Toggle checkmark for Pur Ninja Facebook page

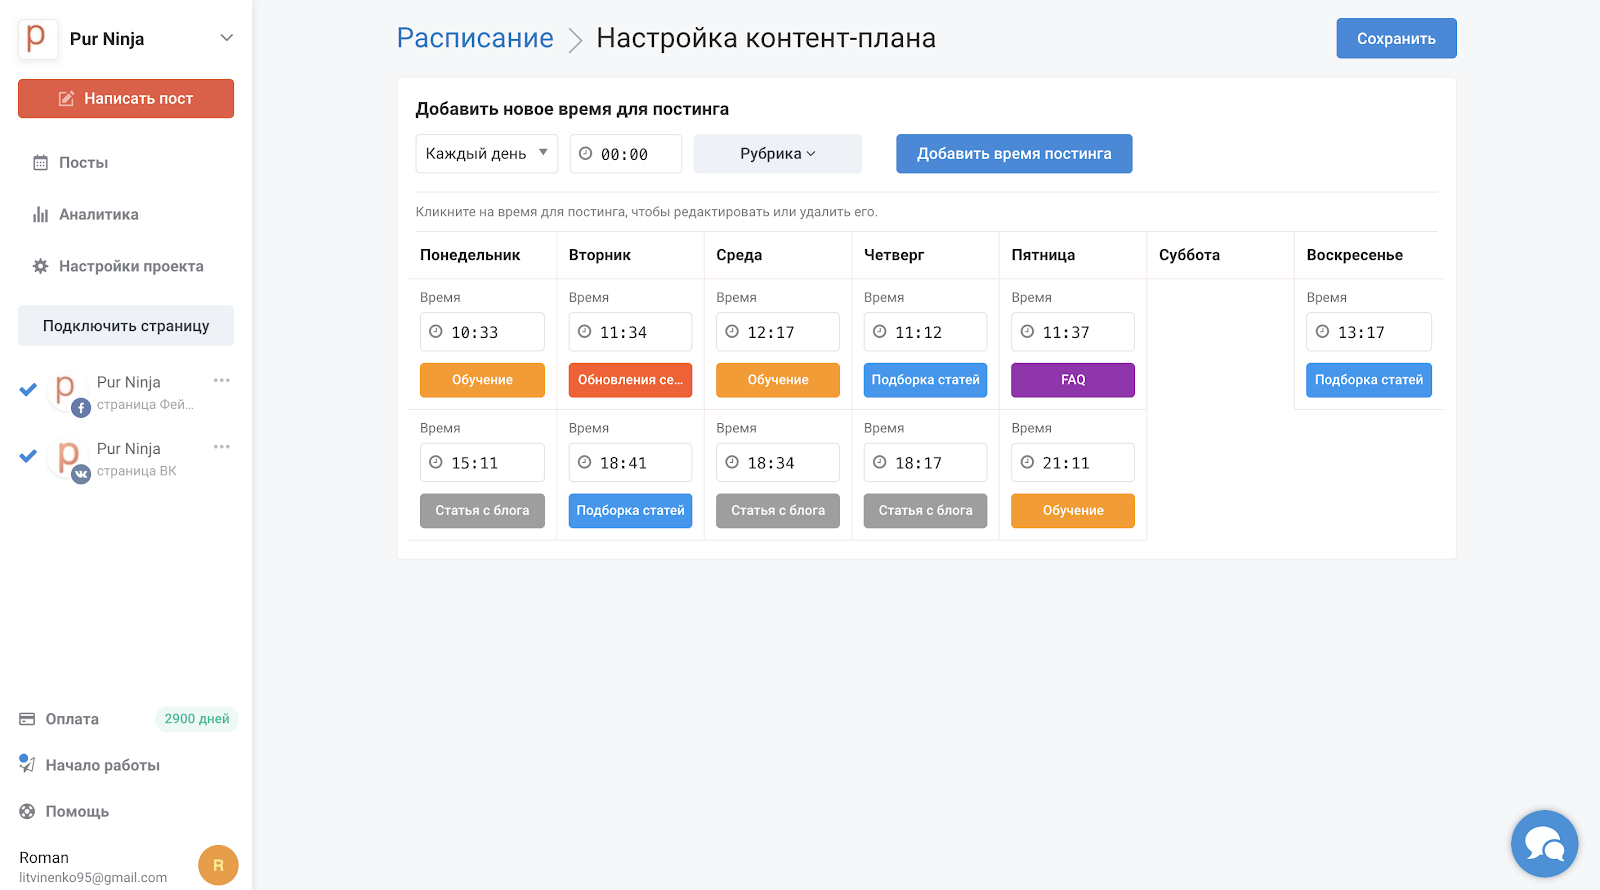[x=28, y=390]
